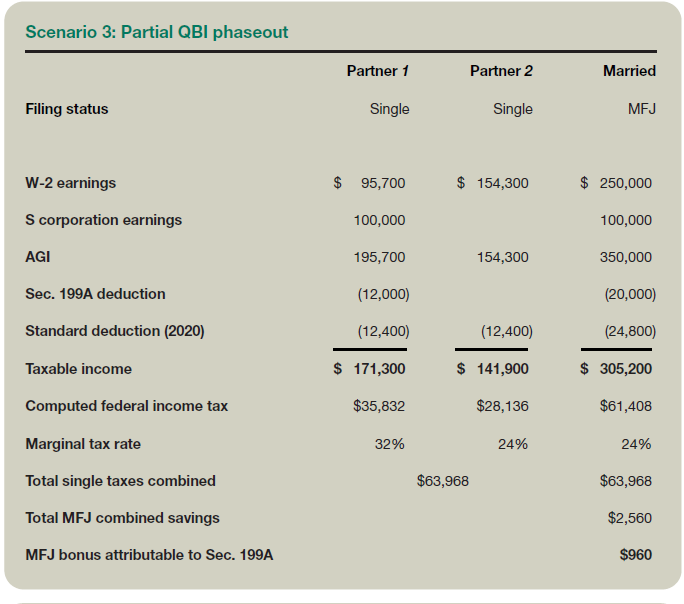Screen dimensions: 684x604
Task: Click the W-2 earnings row label
Action: (x=70, y=183)
